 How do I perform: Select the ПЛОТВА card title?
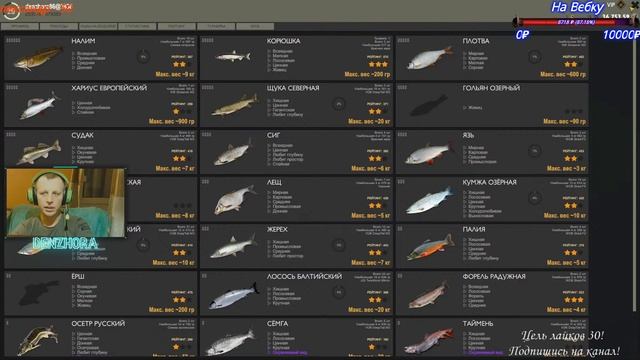pyautogui.click(x=476, y=41)
